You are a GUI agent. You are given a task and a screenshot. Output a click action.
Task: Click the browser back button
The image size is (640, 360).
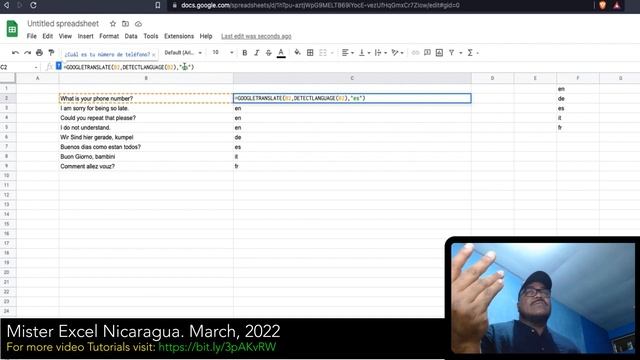6,5
